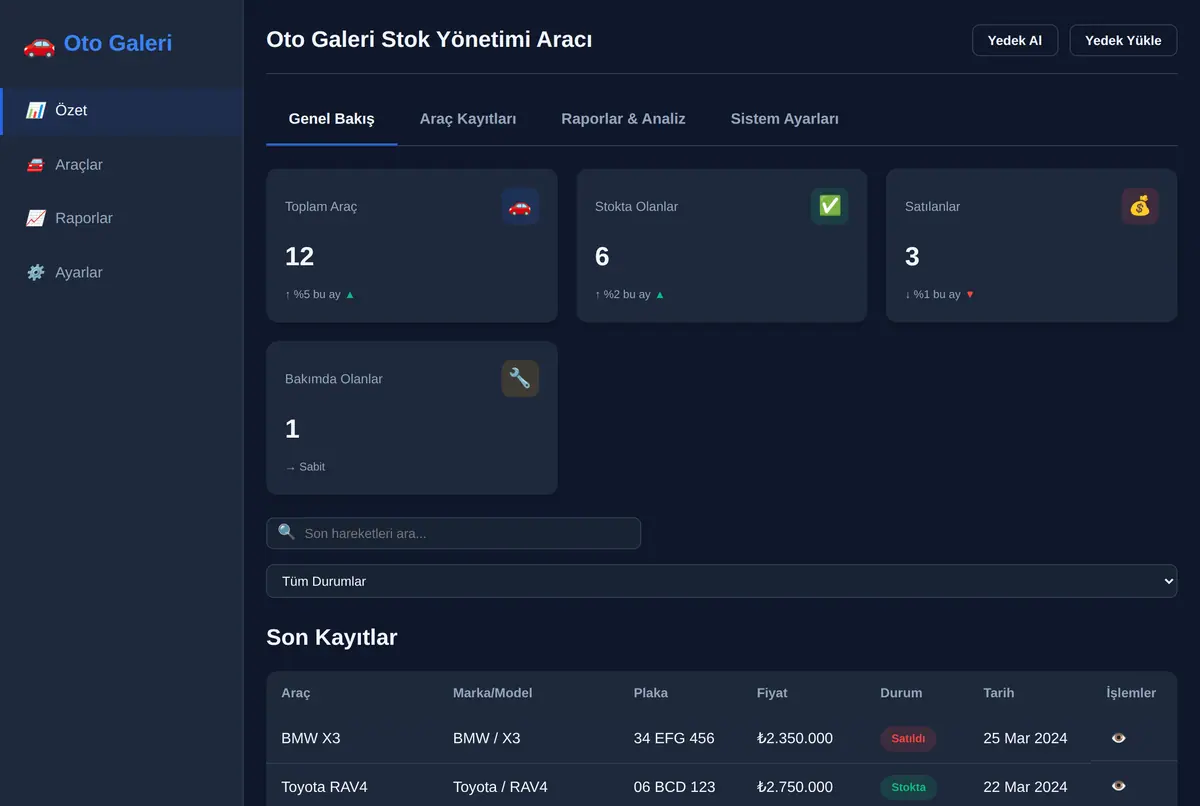Click the BMW X3 vehicle name cell
The image size is (1200, 806).
coord(311,738)
